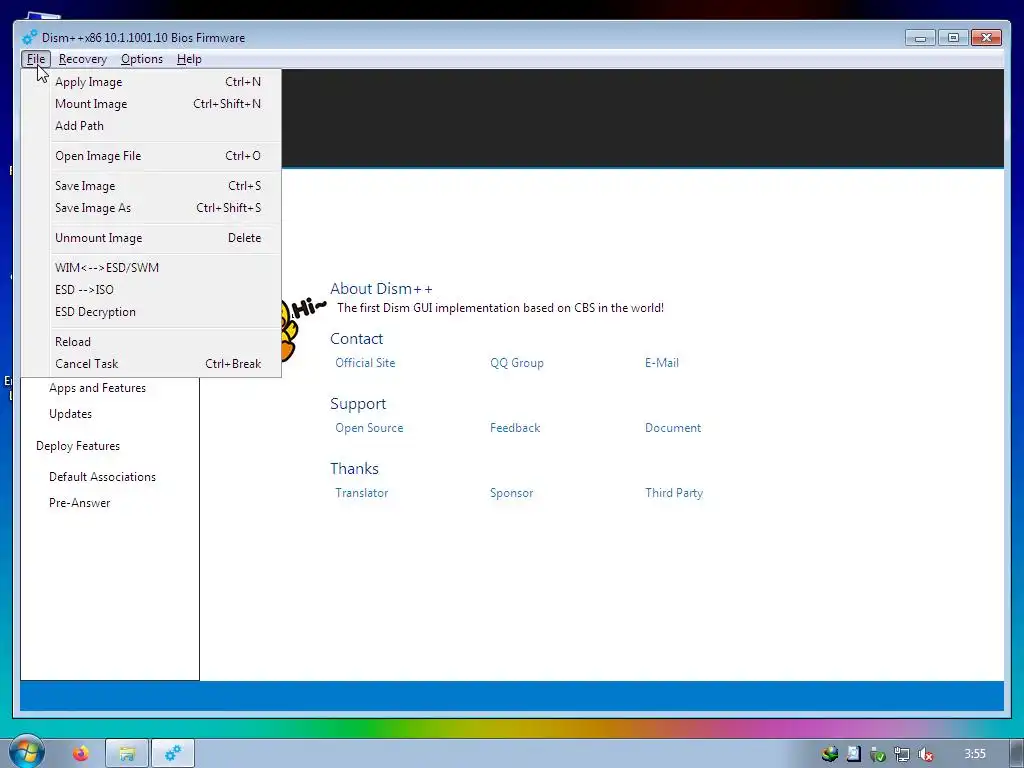Screen dimensions: 1024x768
Task: Open Apps and Features in sidebar
Action: pyautogui.click(x=97, y=388)
